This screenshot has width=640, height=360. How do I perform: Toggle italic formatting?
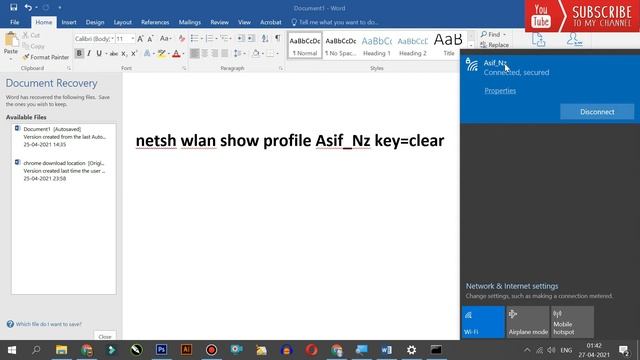pos(89,53)
